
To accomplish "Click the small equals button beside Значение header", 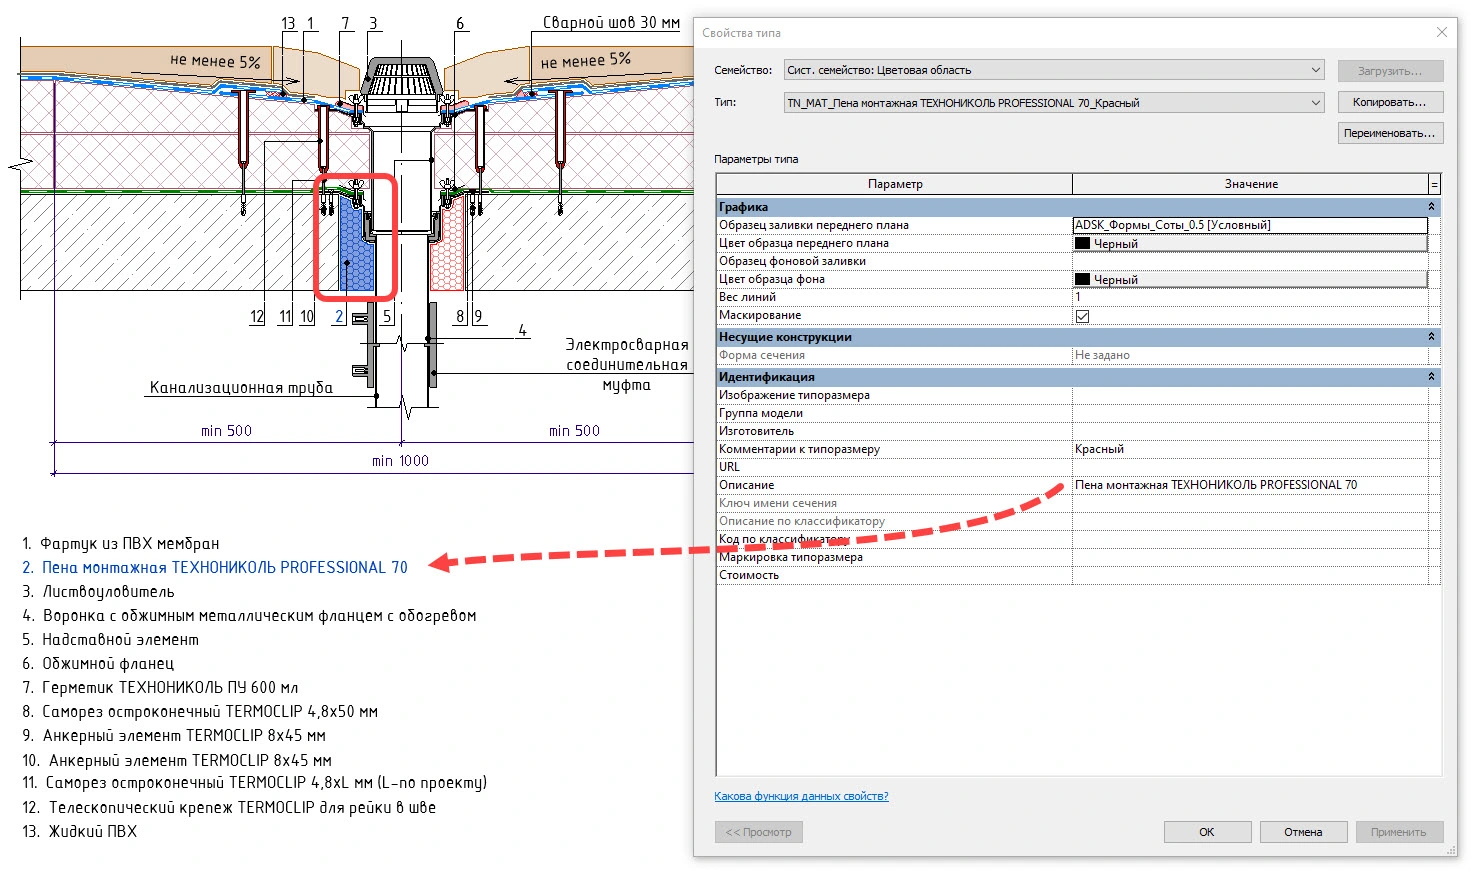I will tap(1435, 184).
